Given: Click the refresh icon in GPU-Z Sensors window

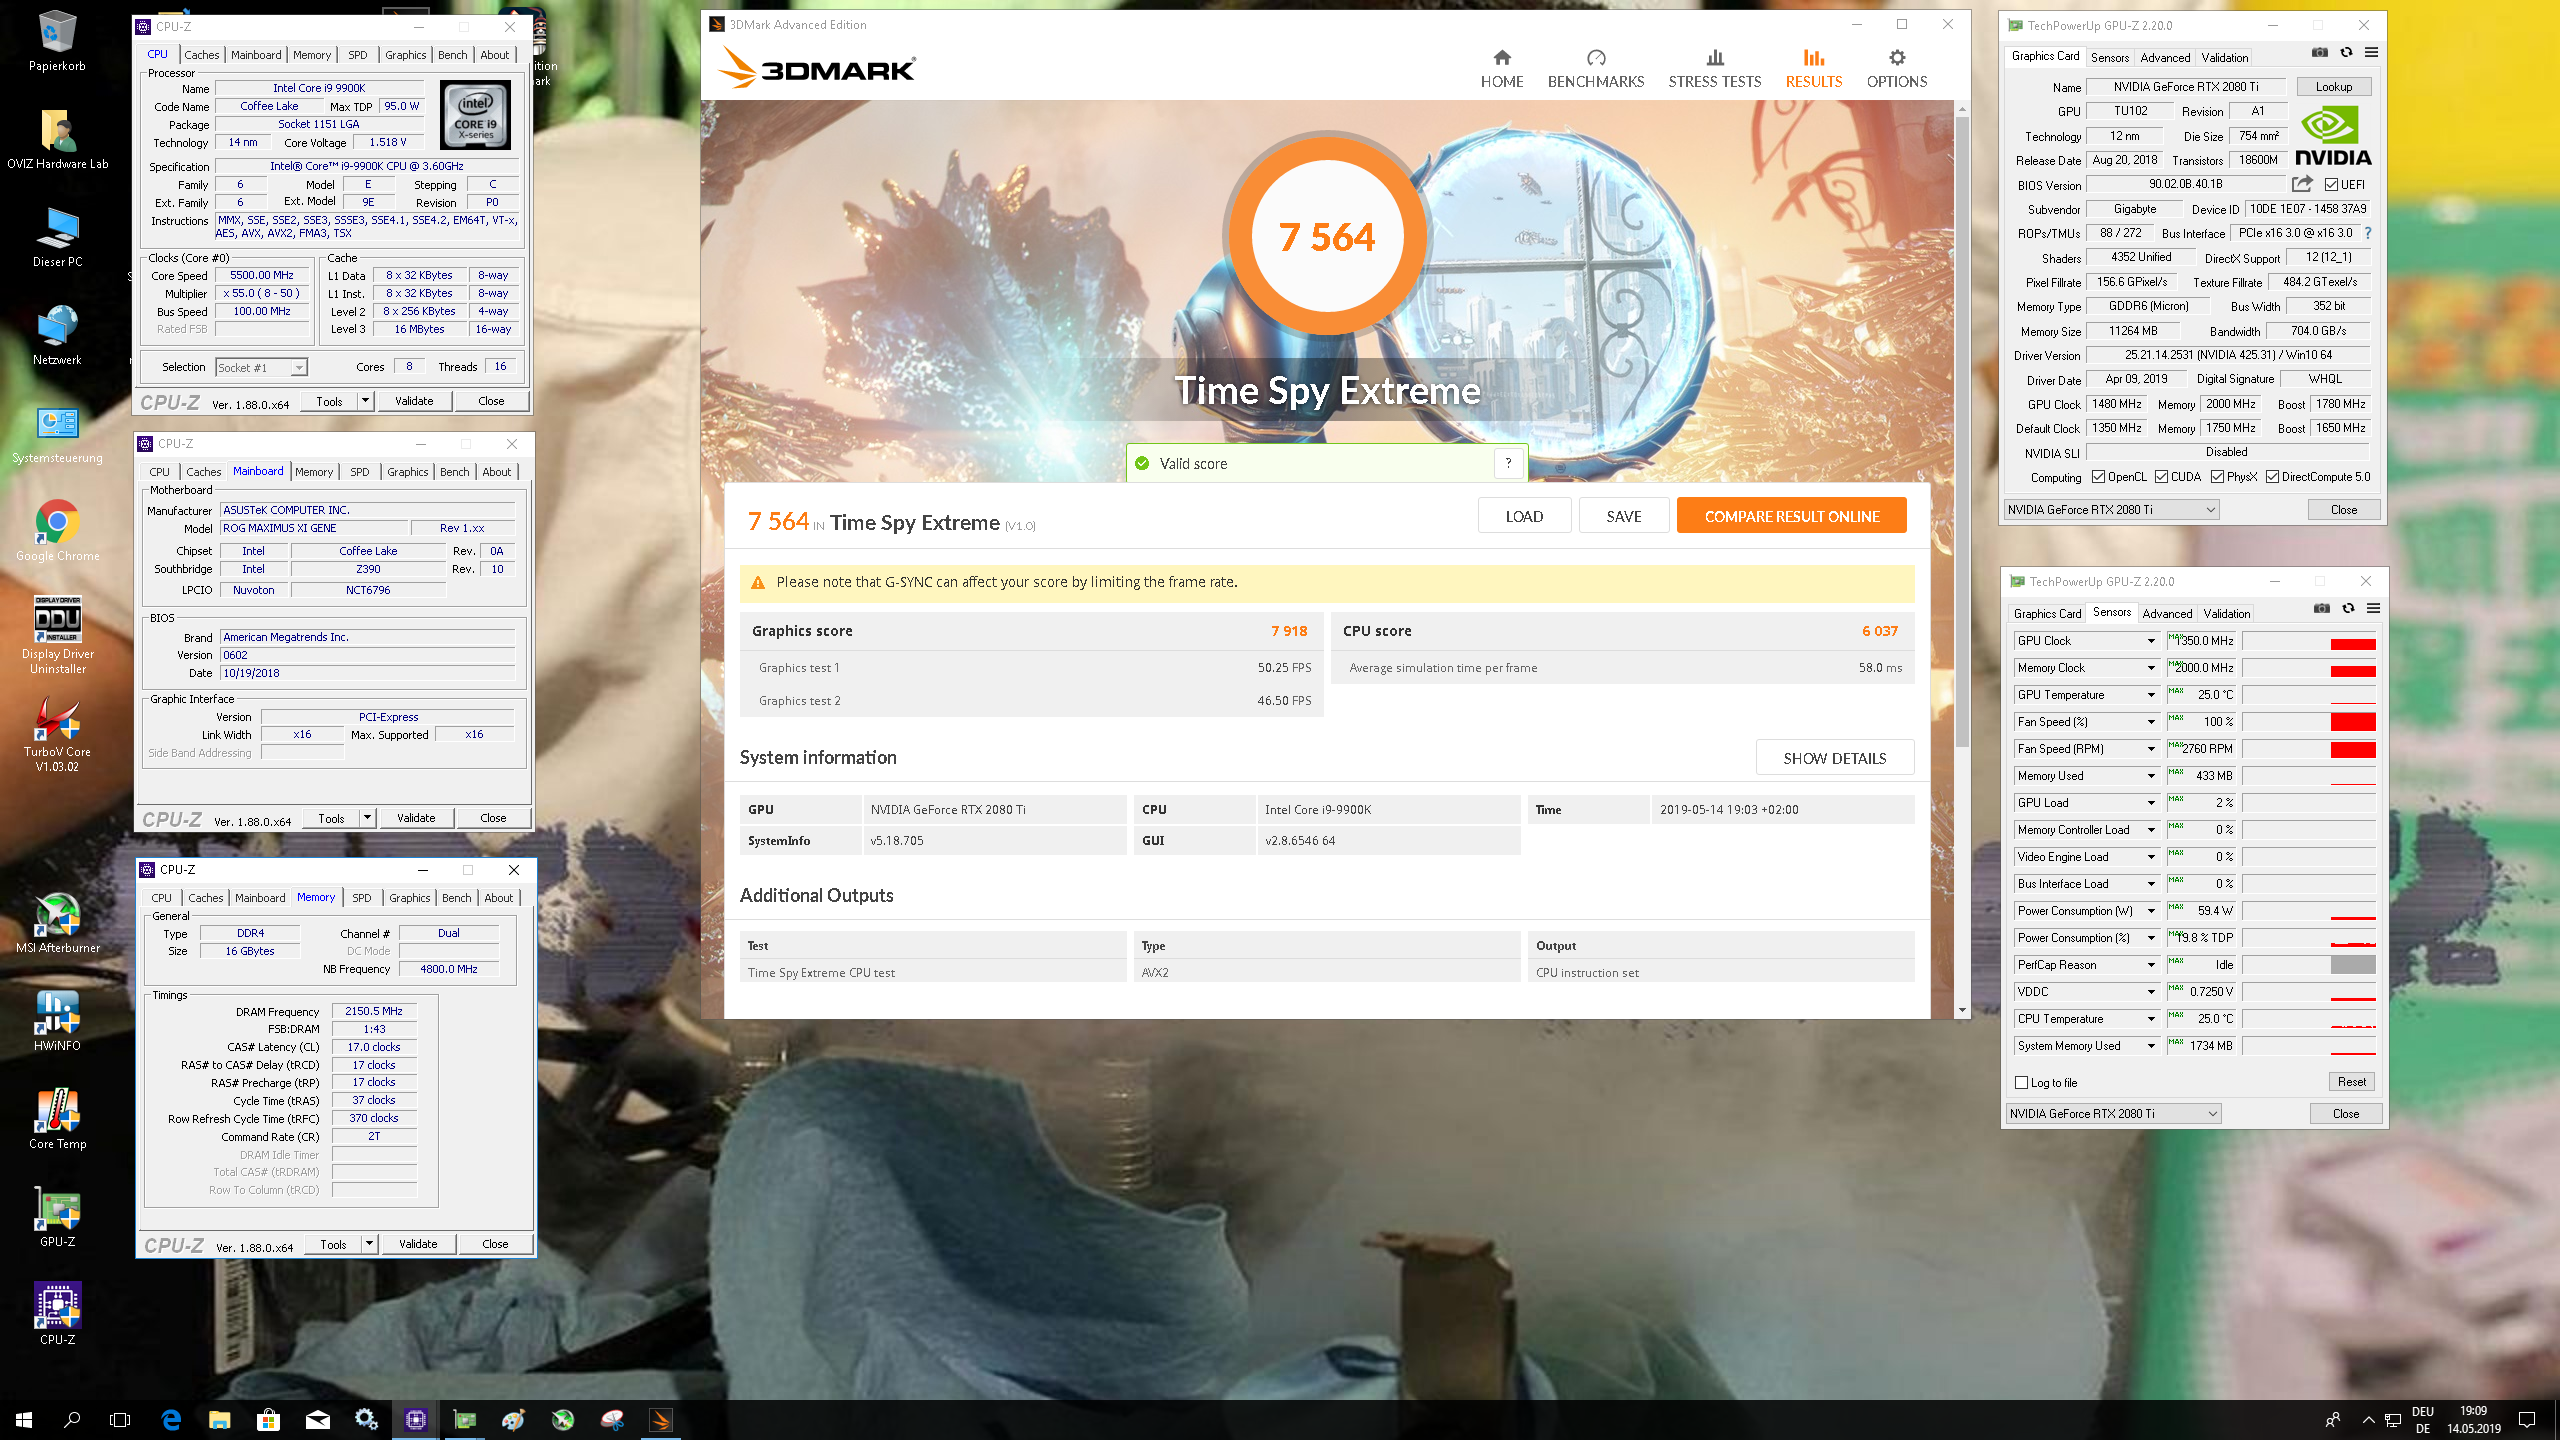Looking at the screenshot, I should 2348,609.
